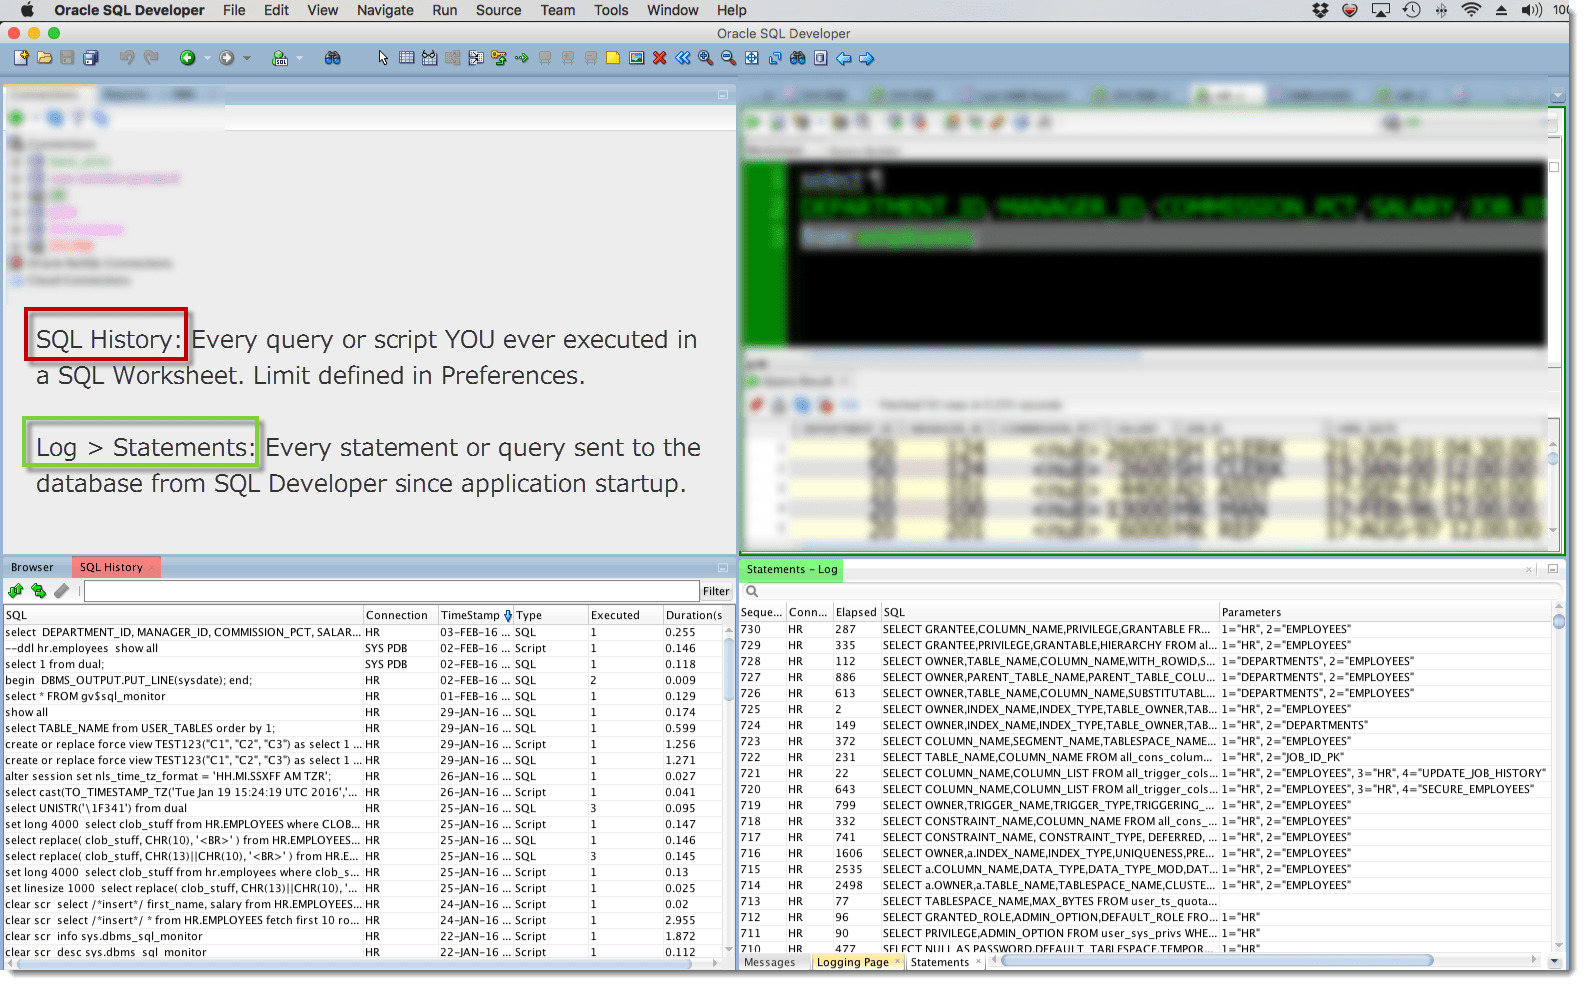1584x985 pixels.
Task: Click the gray Forward navigation arrow
Action: tap(227, 58)
